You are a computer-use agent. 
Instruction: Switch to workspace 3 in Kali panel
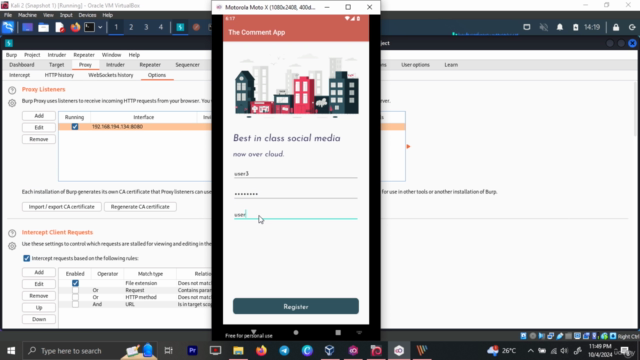click(146, 27)
